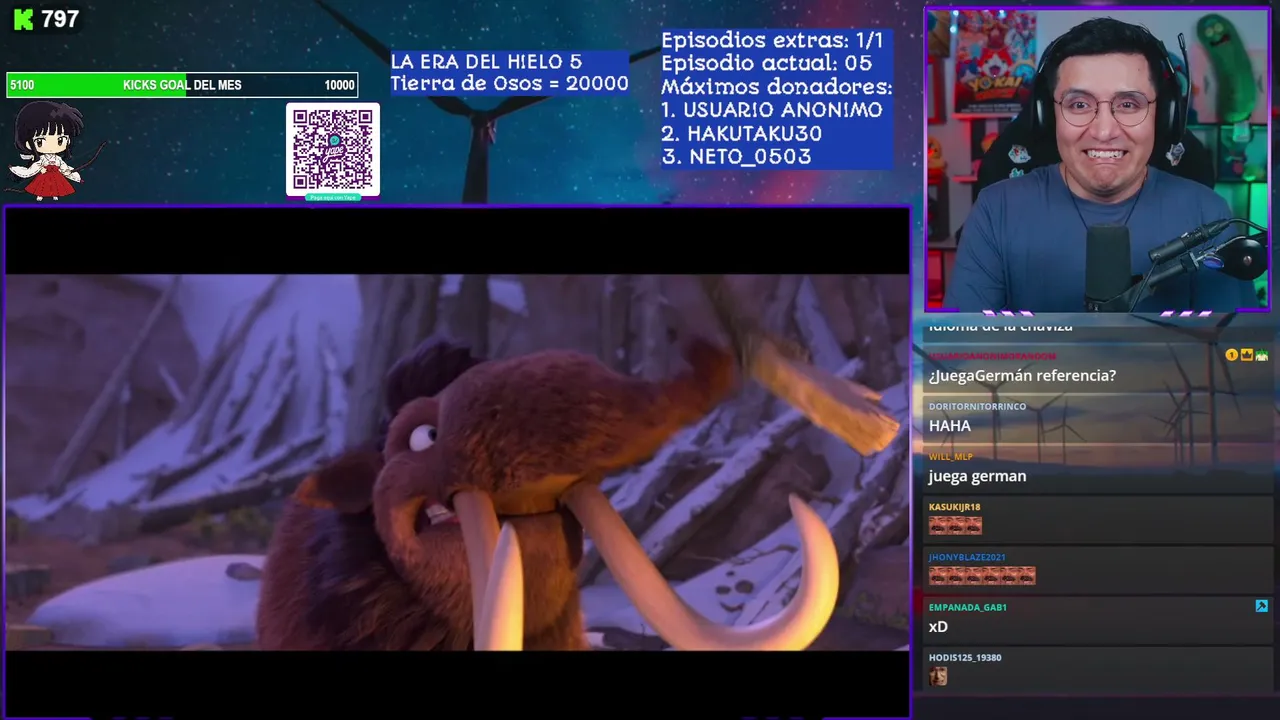Click the viewer count 797
Image resolution: width=1280 pixels, height=720 pixels.
[x=60, y=19]
